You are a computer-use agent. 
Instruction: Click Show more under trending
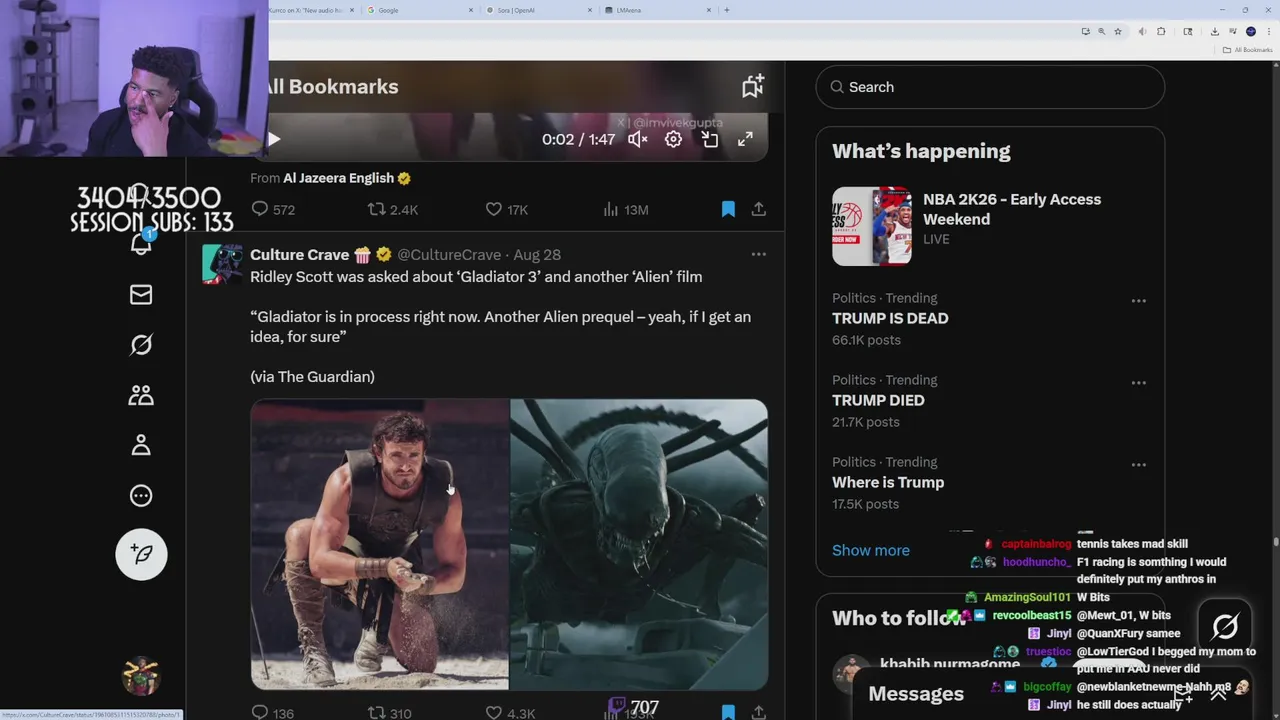pyautogui.click(x=871, y=550)
